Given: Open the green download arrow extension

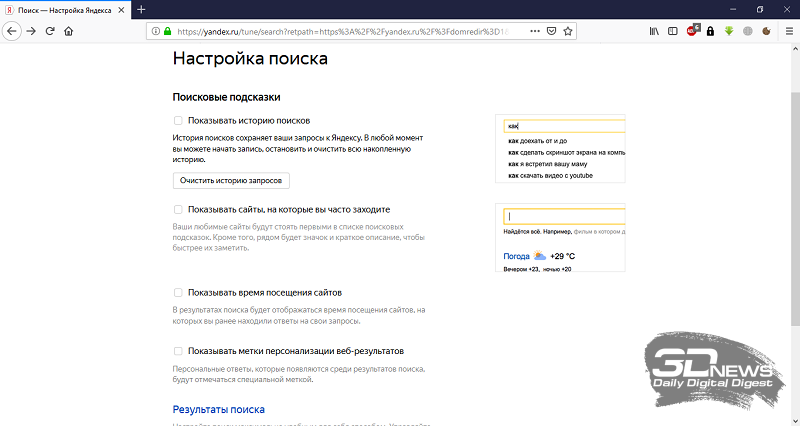Looking at the screenshot, I should pos(729,31).
